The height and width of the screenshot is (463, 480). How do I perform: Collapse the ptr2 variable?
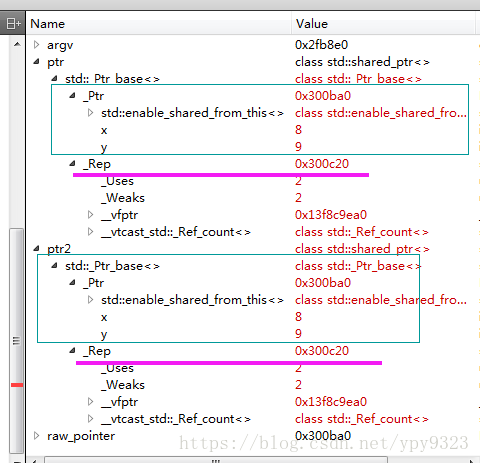tap(36, 249)
